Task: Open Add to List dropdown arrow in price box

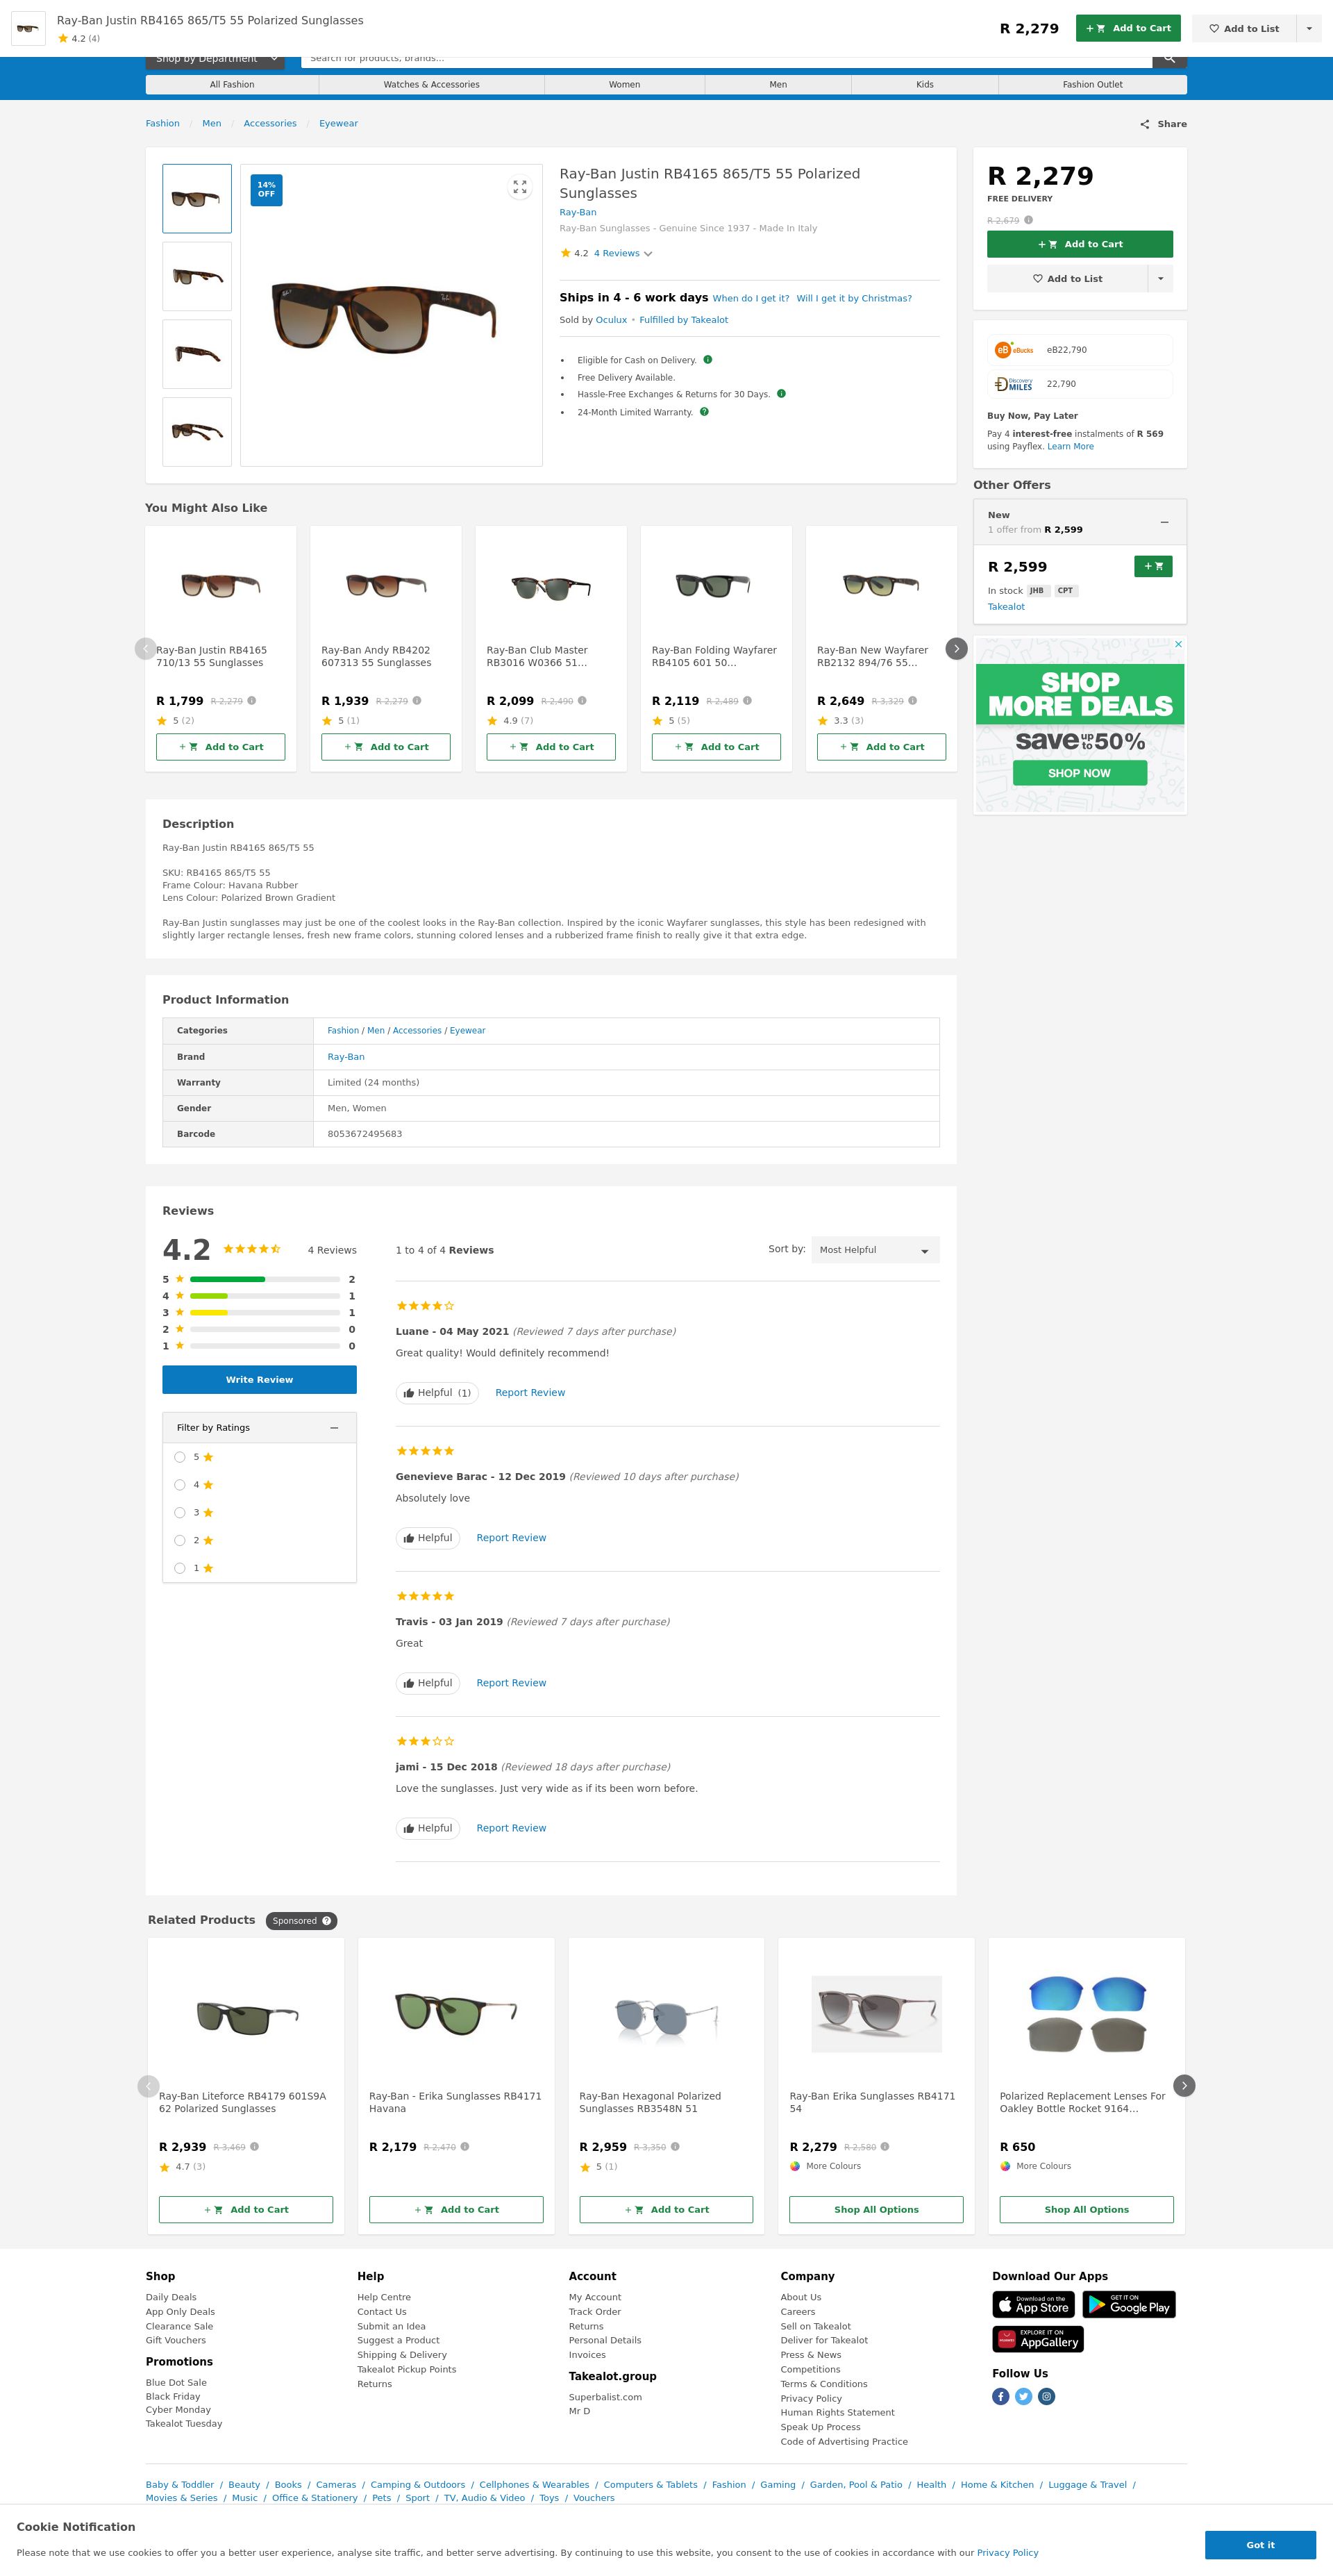Action: pyautogui.click(x=1160, y=279)
